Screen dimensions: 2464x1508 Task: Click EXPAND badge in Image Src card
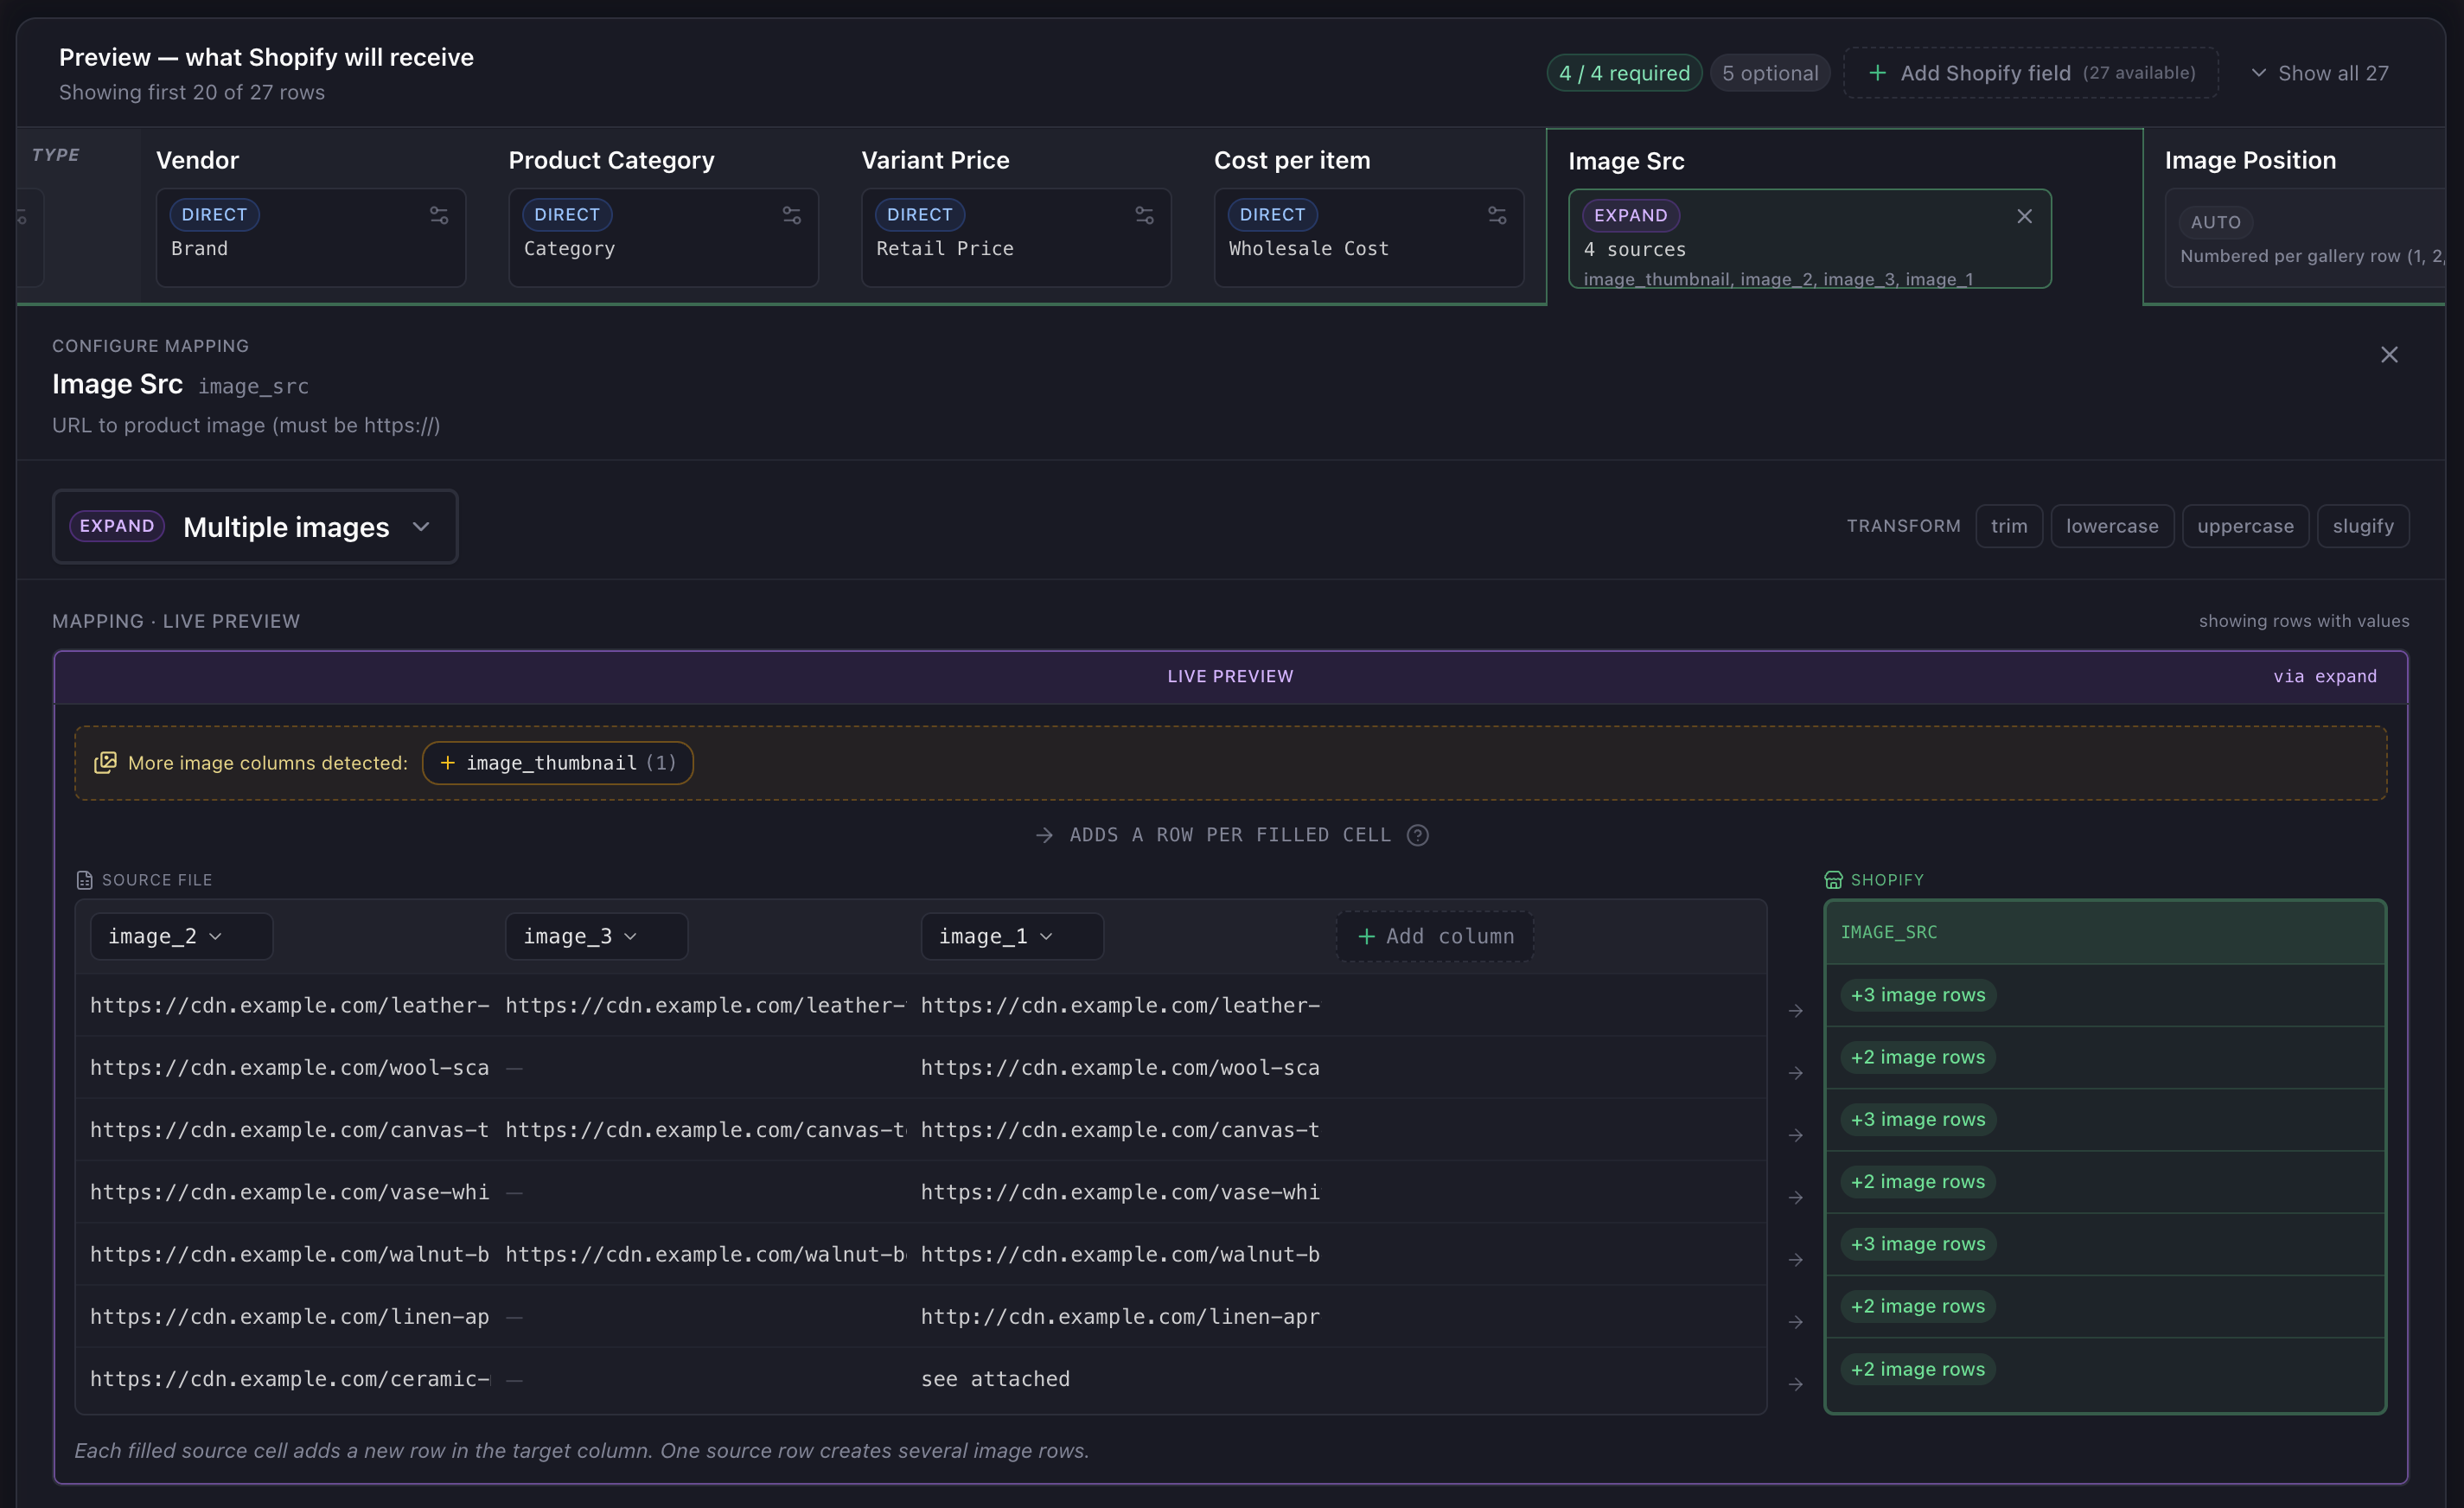[1631, 215]
